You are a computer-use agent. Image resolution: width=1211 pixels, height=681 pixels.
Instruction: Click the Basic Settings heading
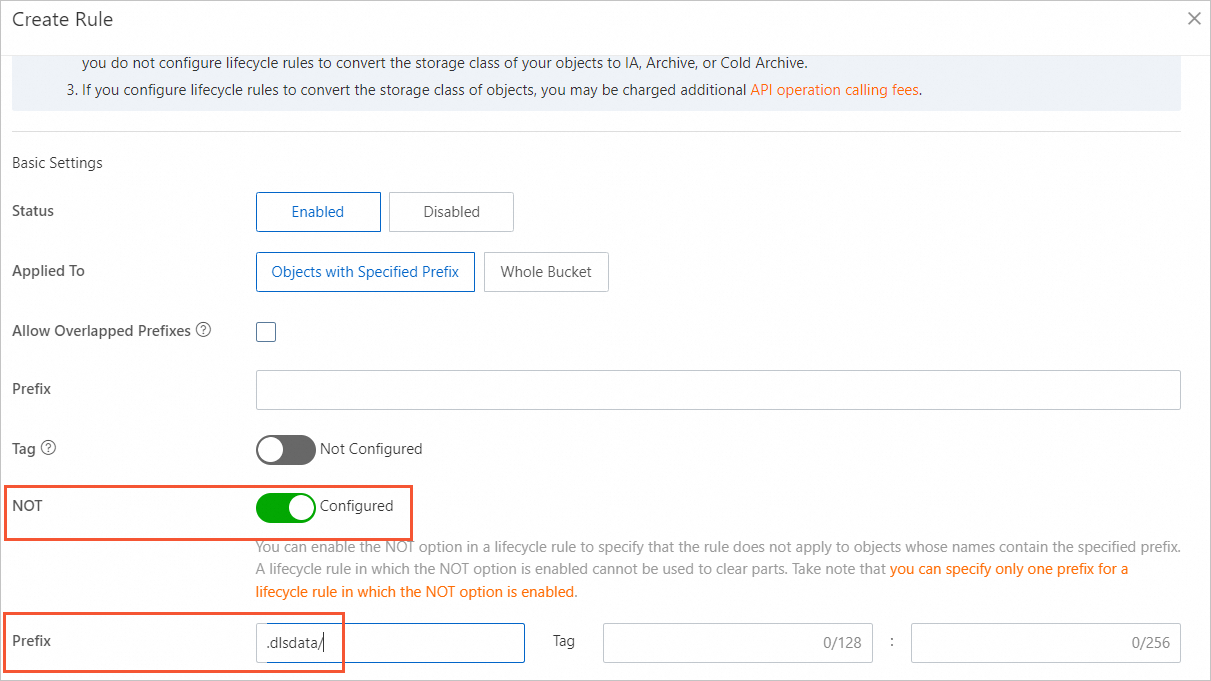pos(57,162)
